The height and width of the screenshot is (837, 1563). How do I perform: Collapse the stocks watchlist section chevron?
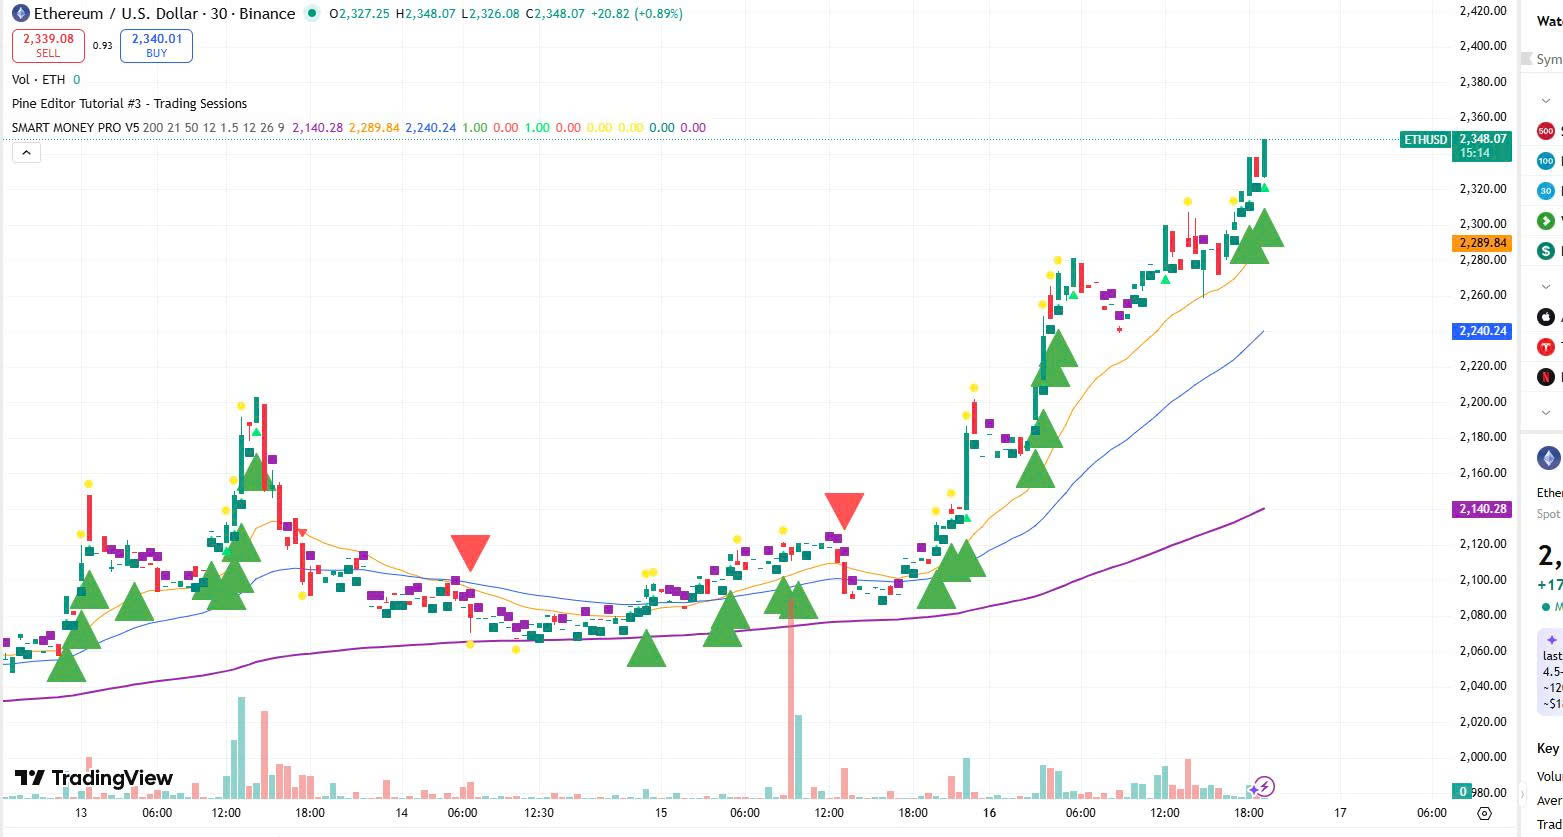pos(1545,287)
